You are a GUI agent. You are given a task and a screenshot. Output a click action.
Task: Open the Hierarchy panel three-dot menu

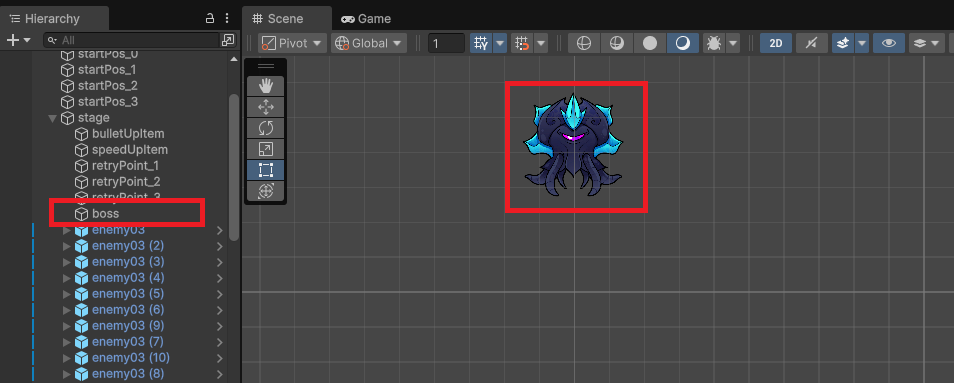pyautogui.click(x=227, y=18)
